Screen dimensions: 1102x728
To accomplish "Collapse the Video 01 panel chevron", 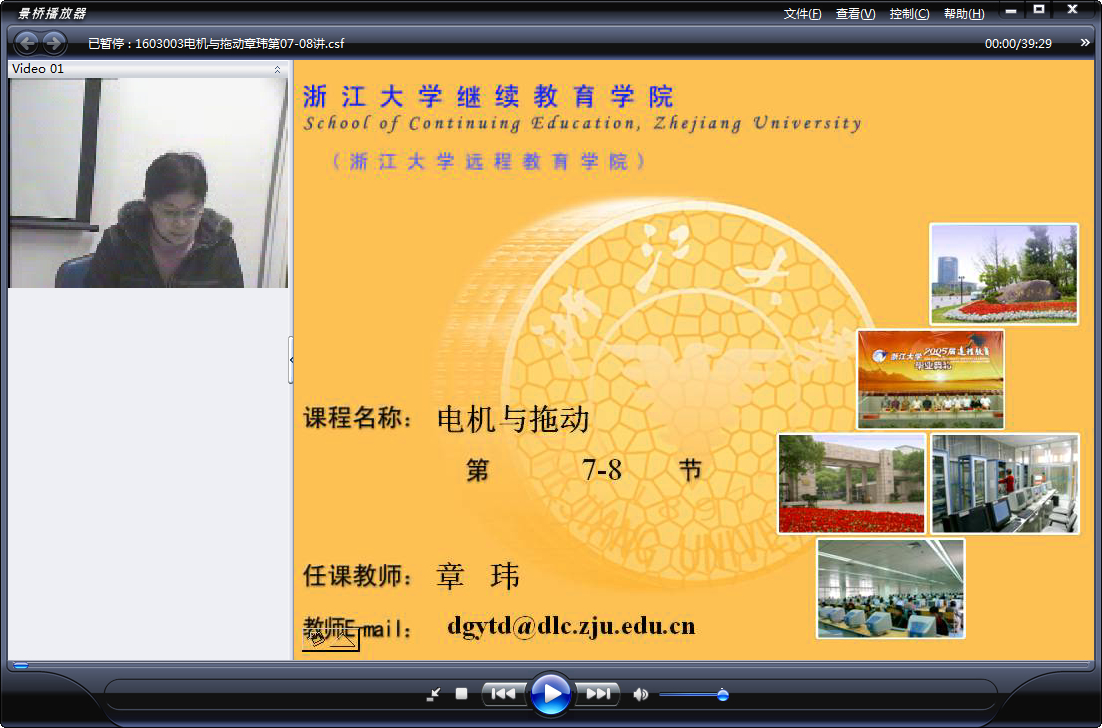I will 277,69.
